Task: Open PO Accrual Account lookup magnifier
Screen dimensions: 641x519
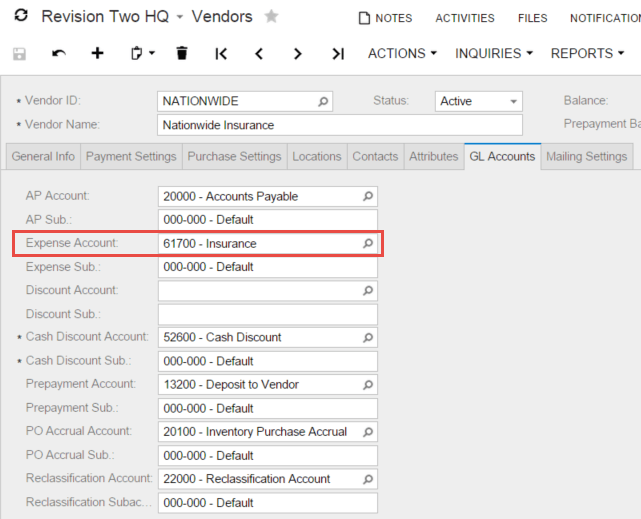Action: (368, 432)
